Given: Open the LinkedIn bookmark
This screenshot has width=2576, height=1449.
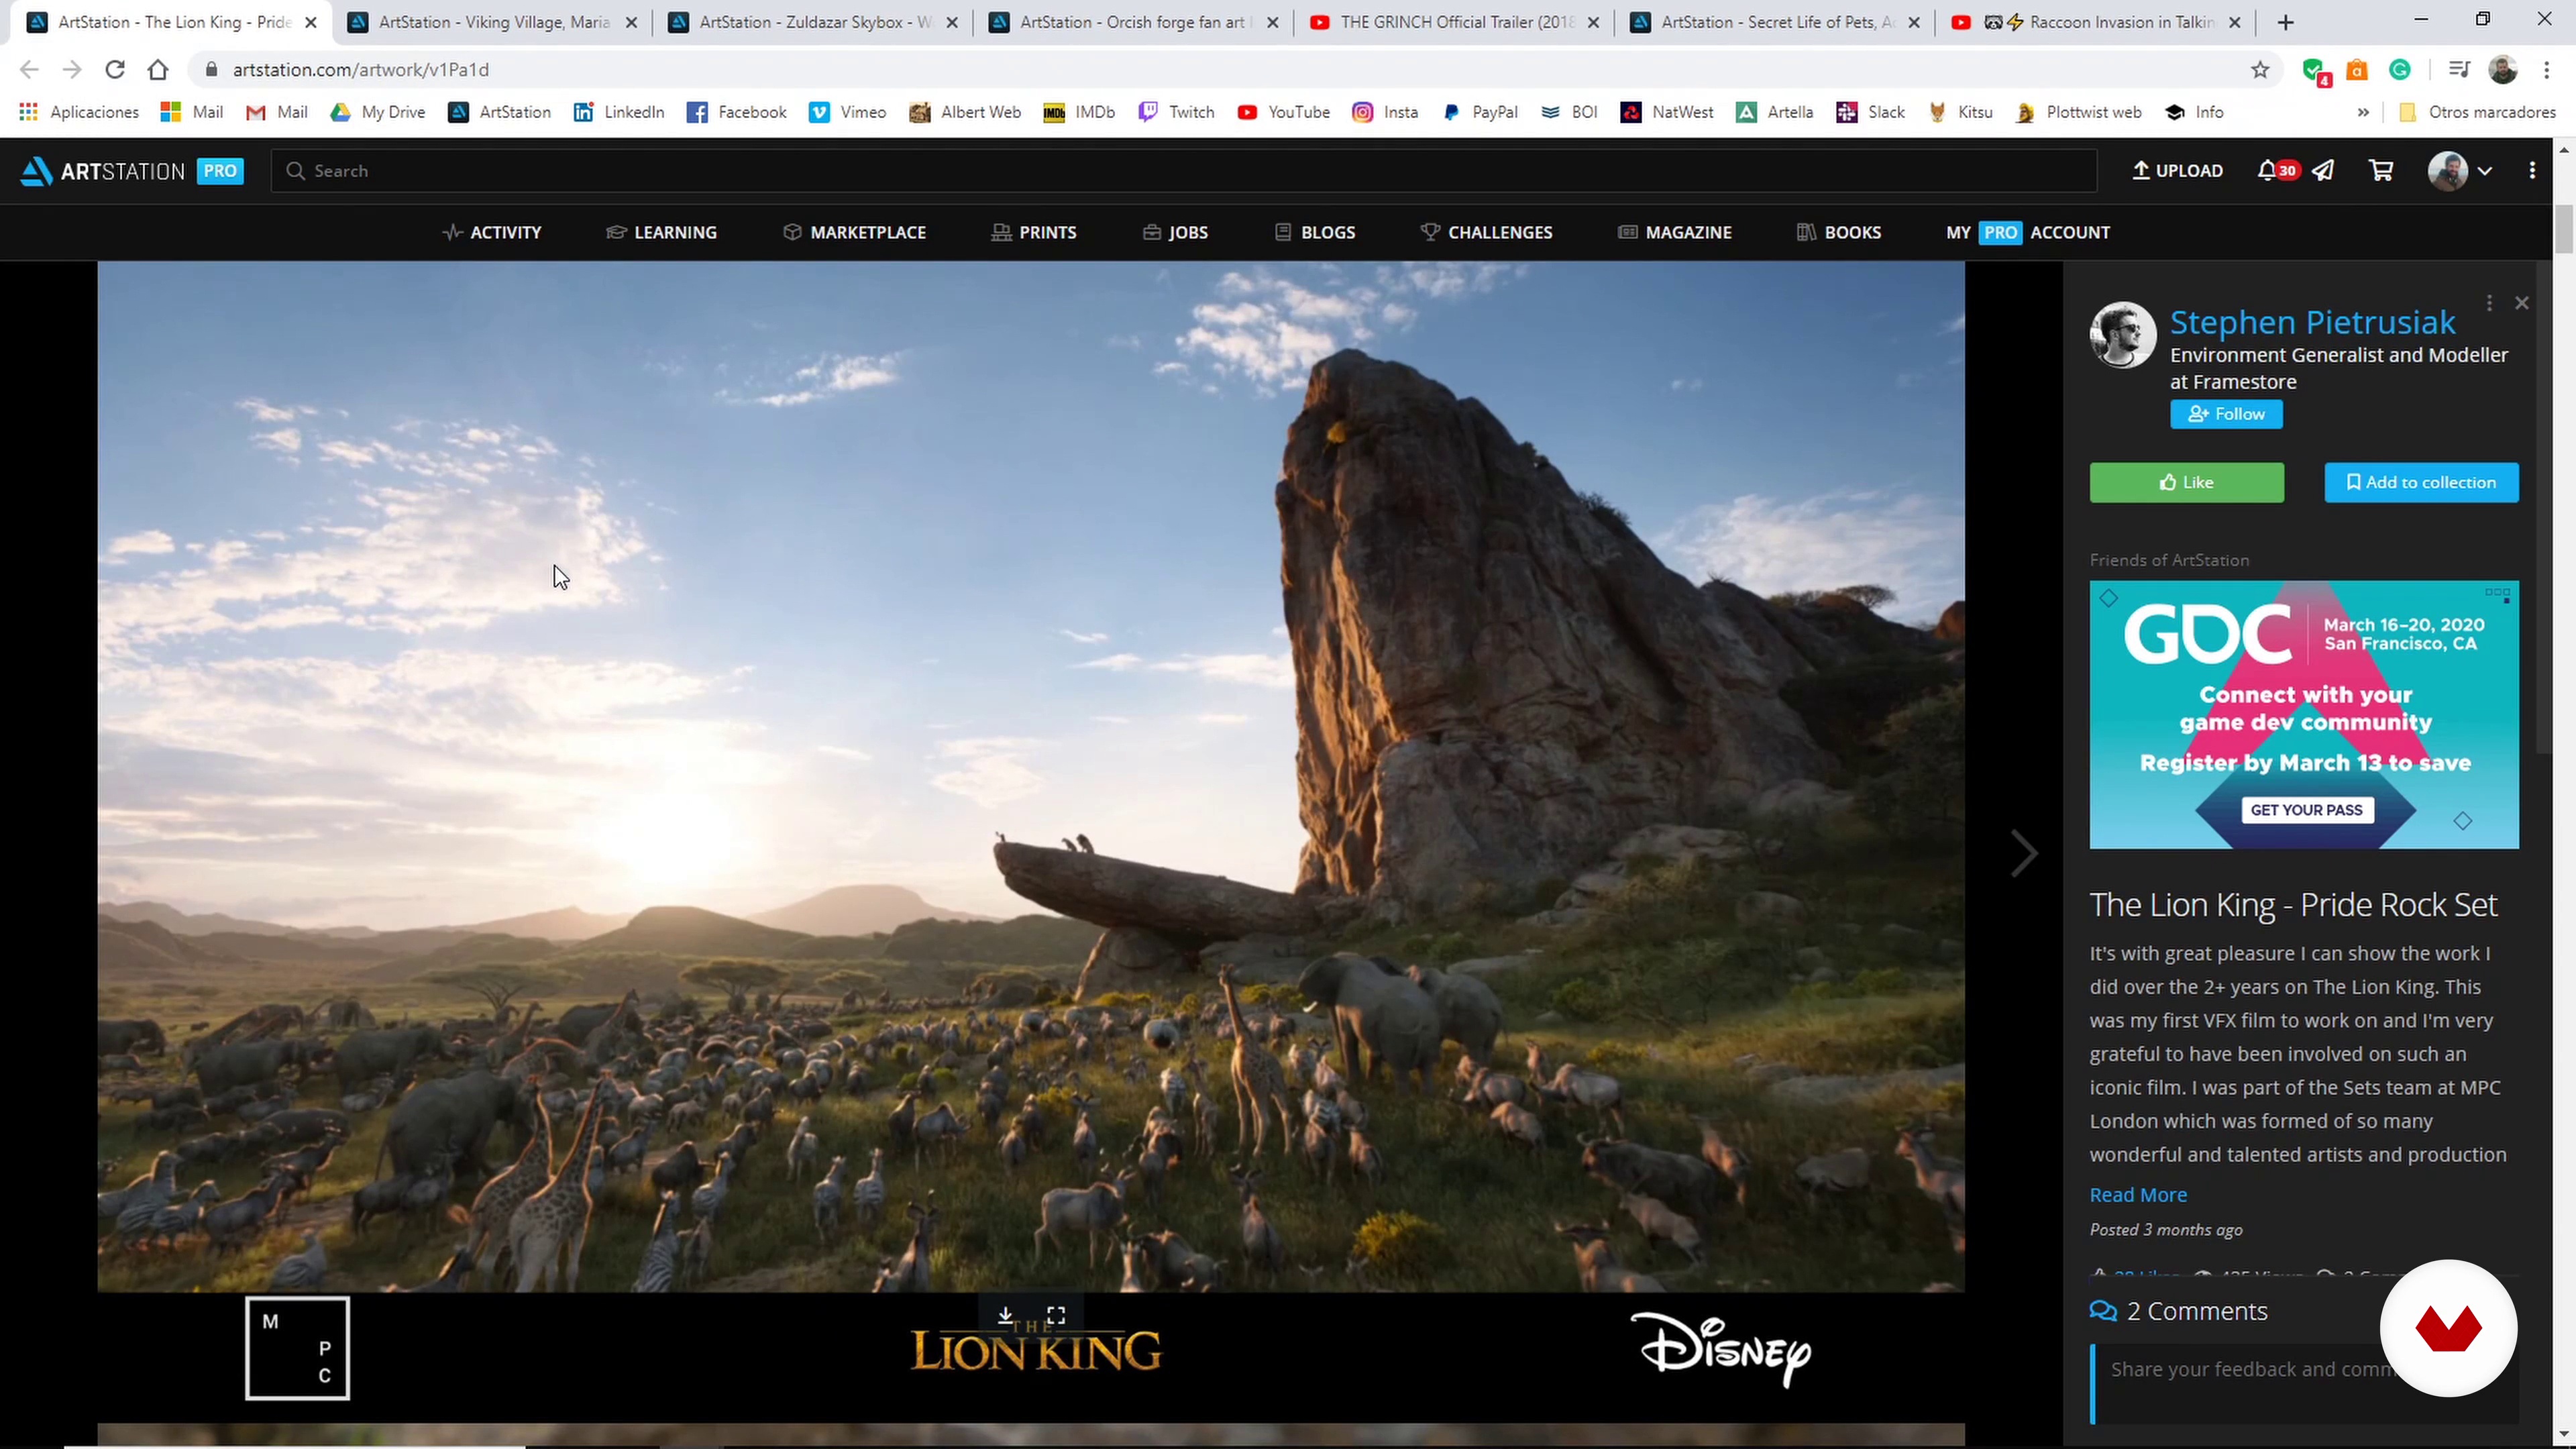Looking at the screenshot, I should coord(619,112).
